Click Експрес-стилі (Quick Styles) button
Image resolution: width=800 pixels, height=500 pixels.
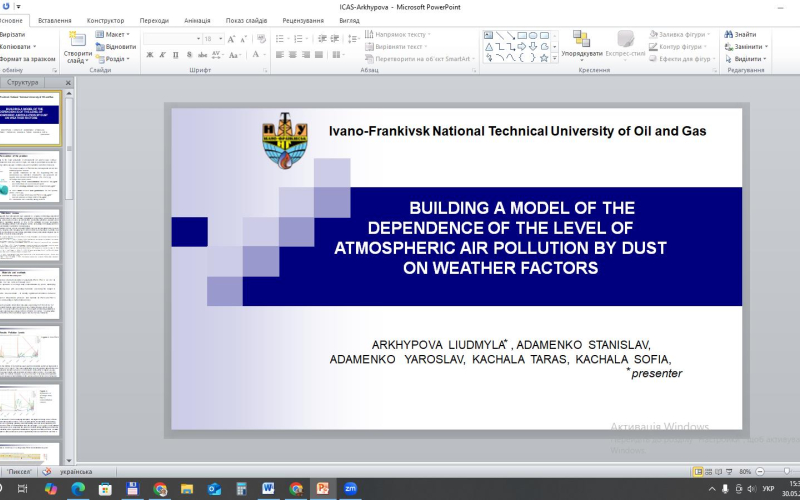625,45
